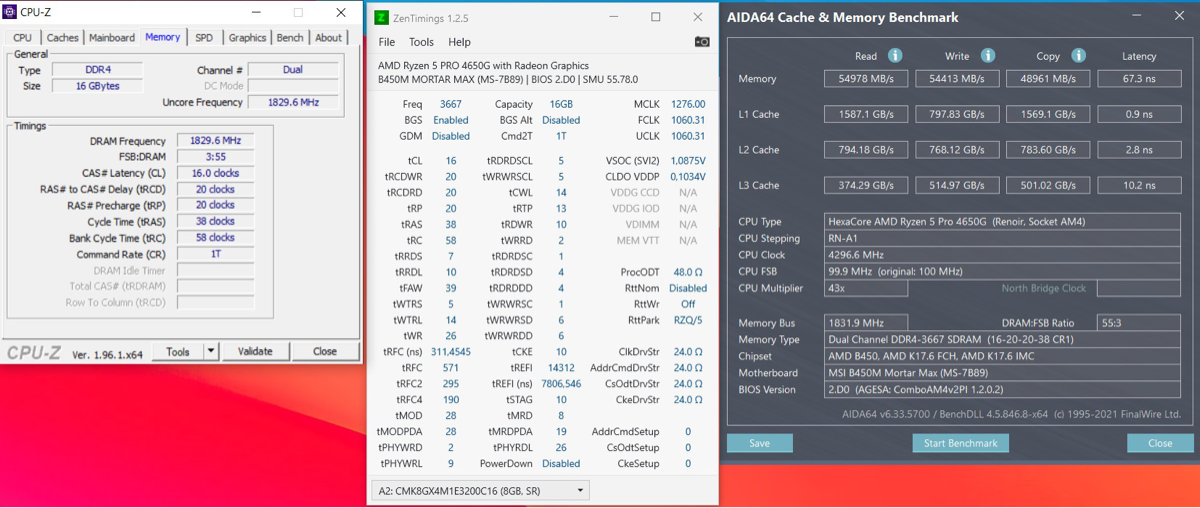Switch to the SPD tab in CPU-Z
Viewport: 1200px width, 508px height.
[204, 38]
